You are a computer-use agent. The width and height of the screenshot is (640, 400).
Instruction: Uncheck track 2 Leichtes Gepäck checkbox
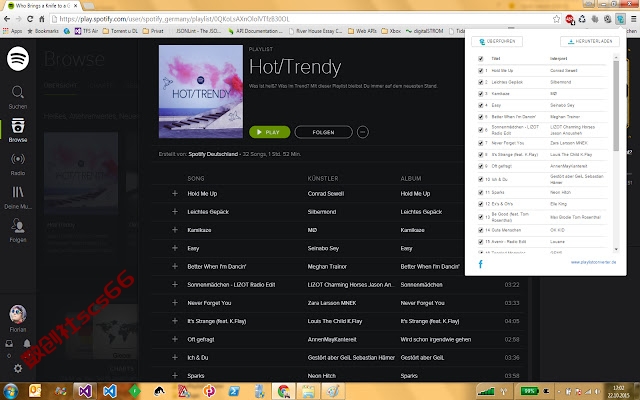click(480, 82)
